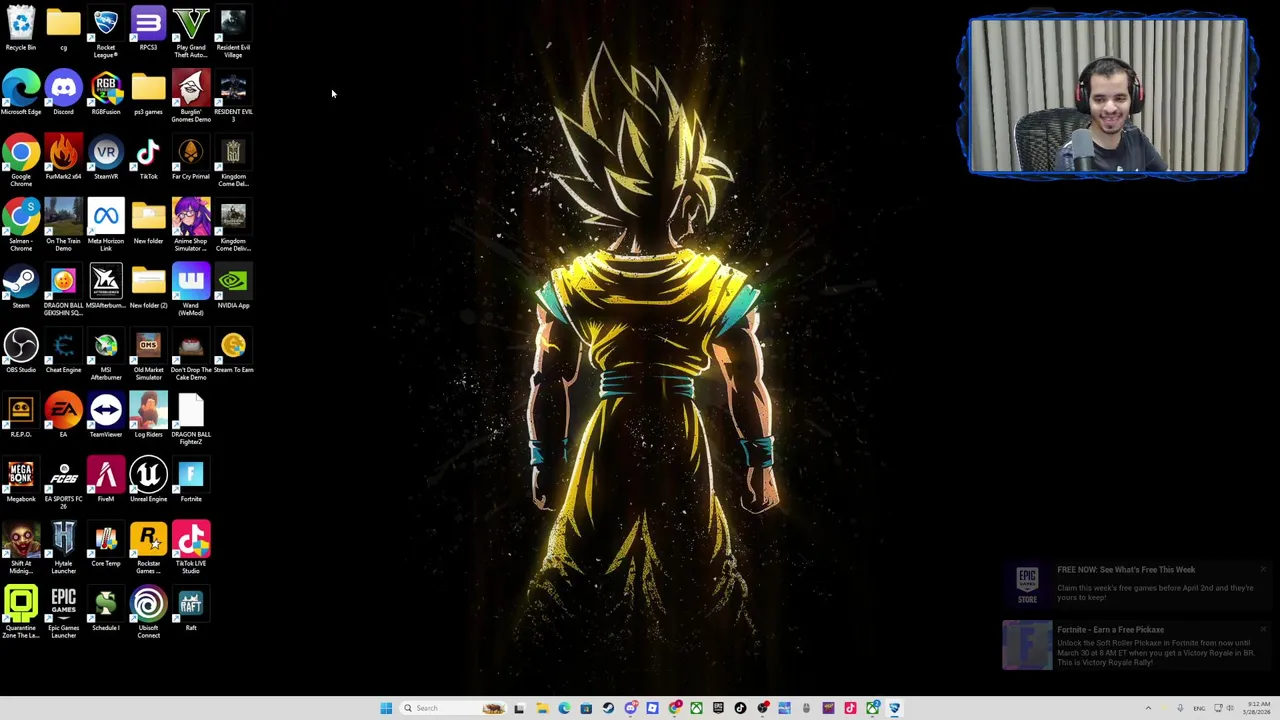Open the EA app desktop icon
The width and height of the screenshot is (1280, 720).
pos(63,417)
